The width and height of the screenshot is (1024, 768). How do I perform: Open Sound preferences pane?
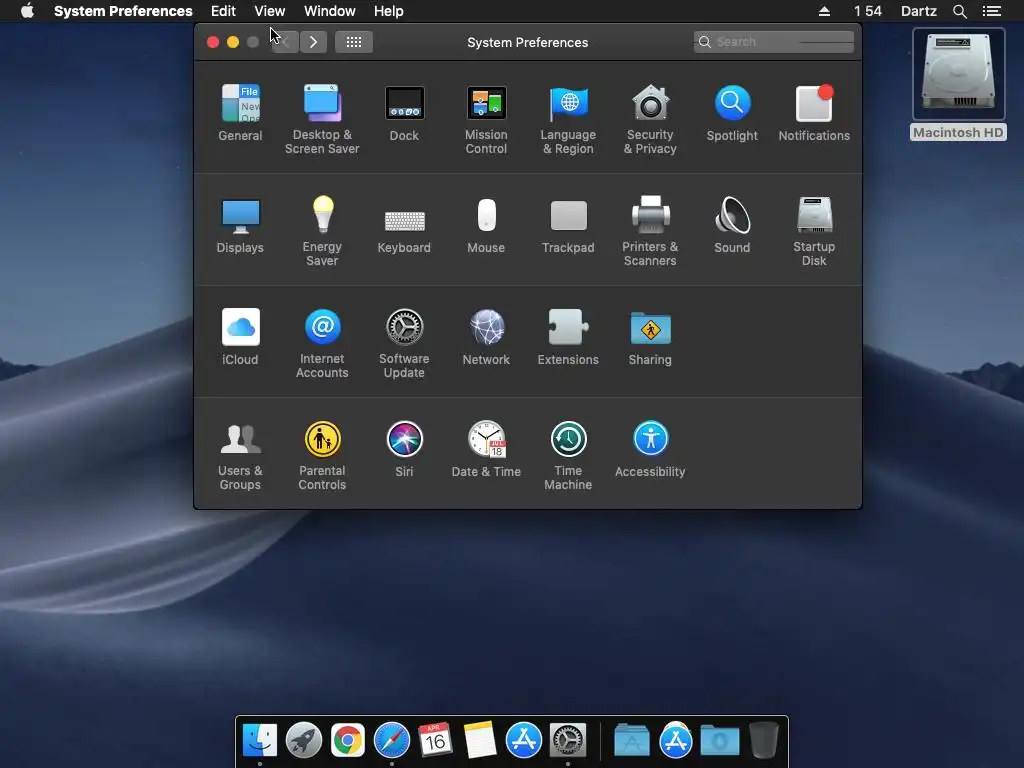click(732, 225)
